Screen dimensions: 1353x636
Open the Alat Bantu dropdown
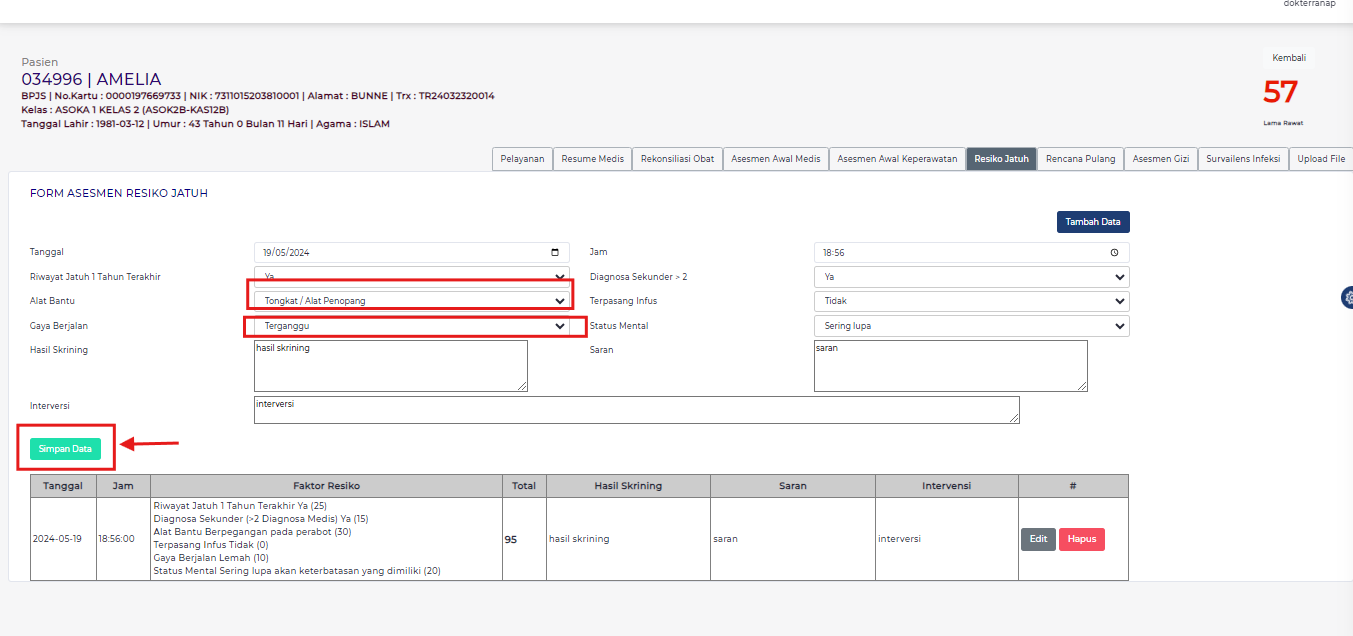coord(411,300)
